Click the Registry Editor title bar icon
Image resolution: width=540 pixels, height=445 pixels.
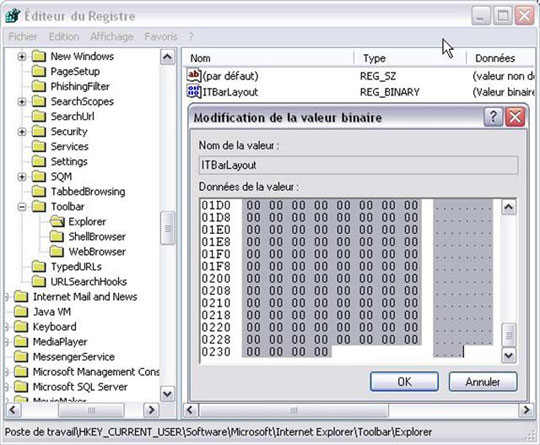point(13,16)
